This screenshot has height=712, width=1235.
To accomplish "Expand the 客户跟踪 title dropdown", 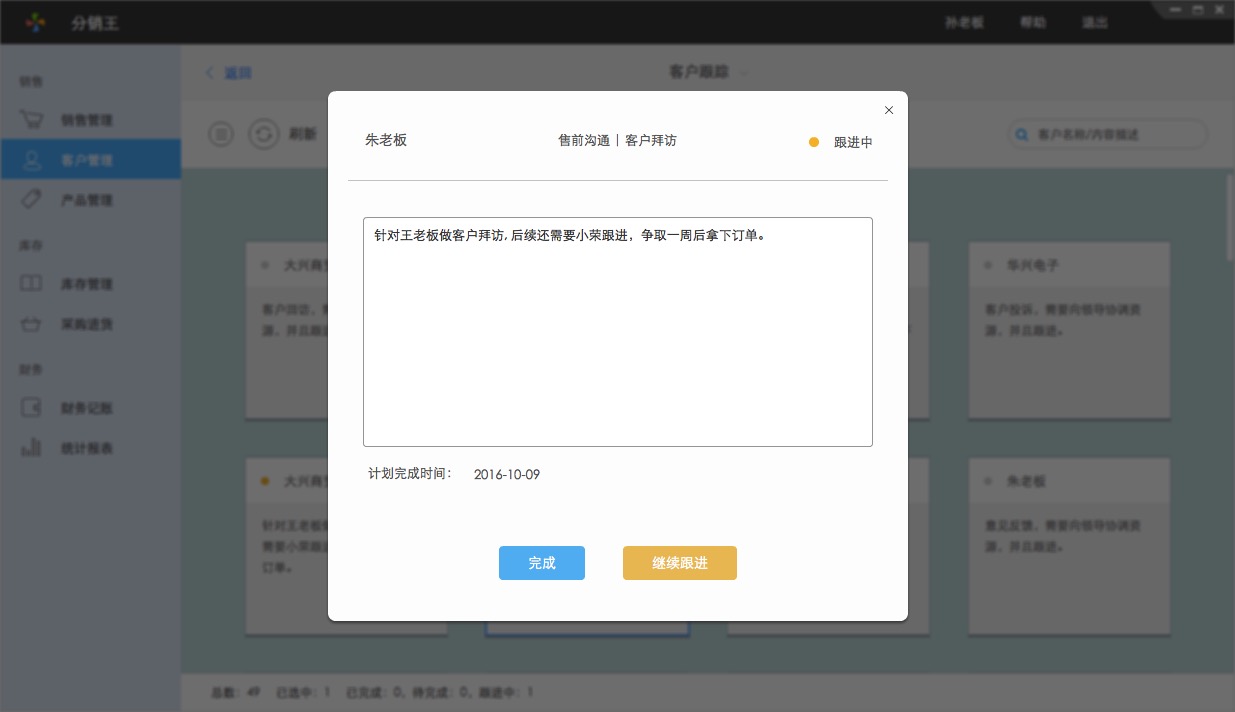I will [x=744, y=73].
